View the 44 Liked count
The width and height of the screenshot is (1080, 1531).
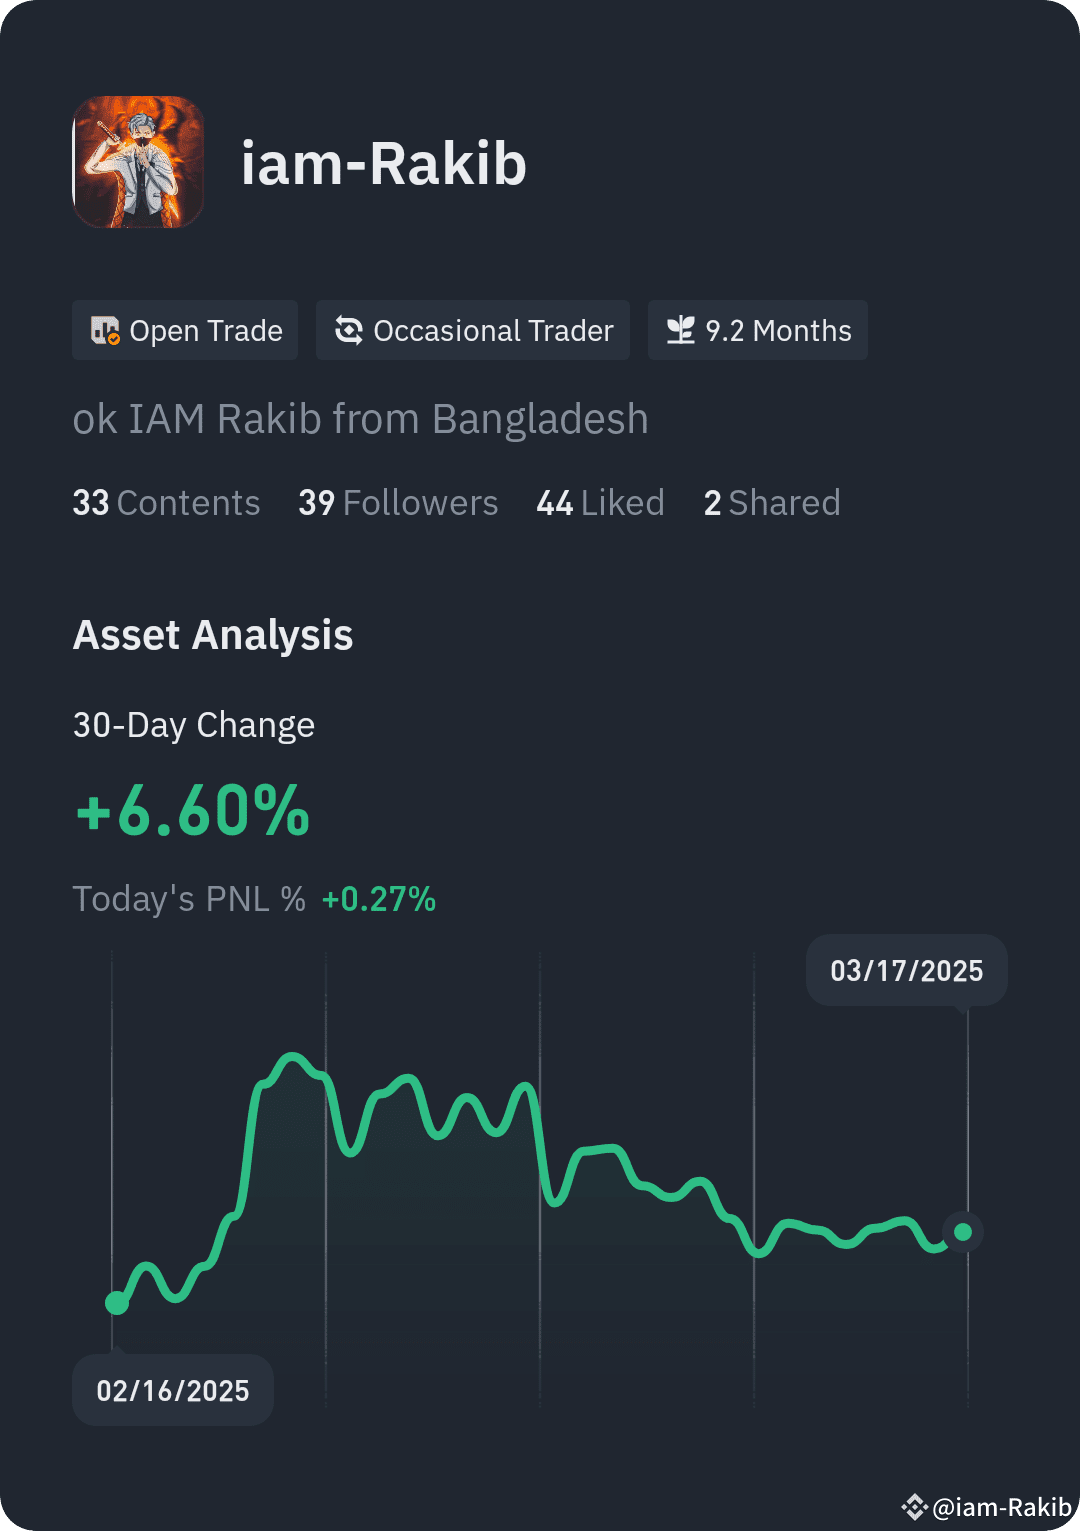(x=600, y=503)
